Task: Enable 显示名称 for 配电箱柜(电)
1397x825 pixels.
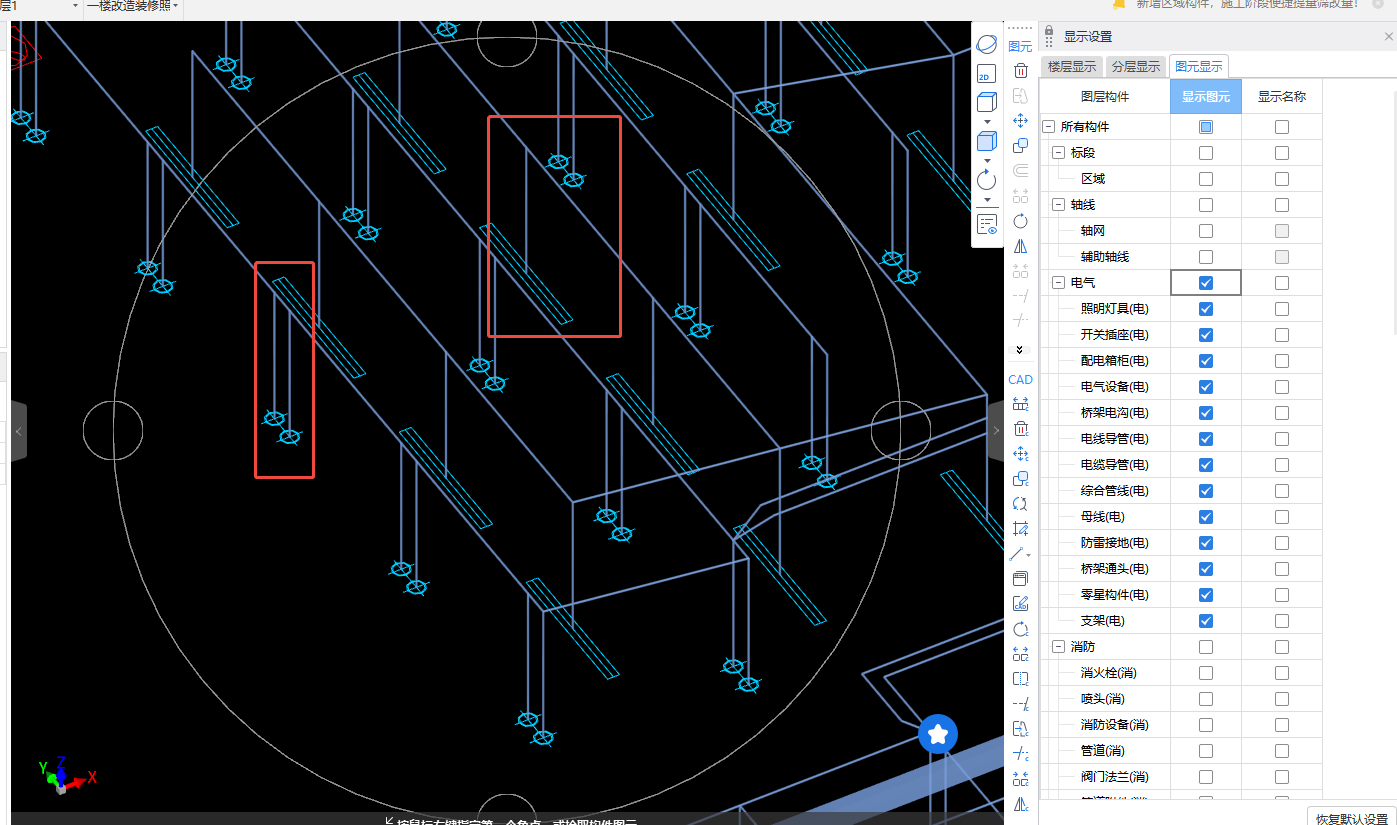Action: [x=1282, y=361]
